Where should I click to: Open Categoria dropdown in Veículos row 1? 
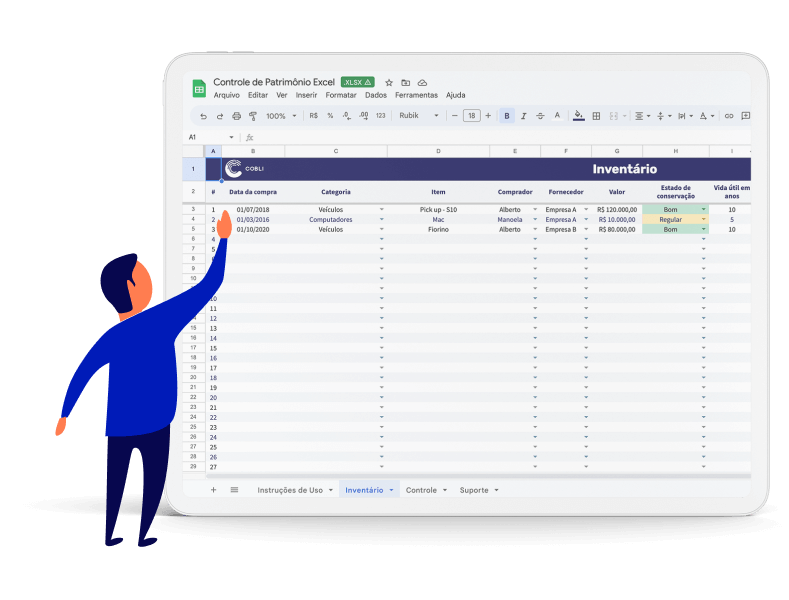coord(381,209)
